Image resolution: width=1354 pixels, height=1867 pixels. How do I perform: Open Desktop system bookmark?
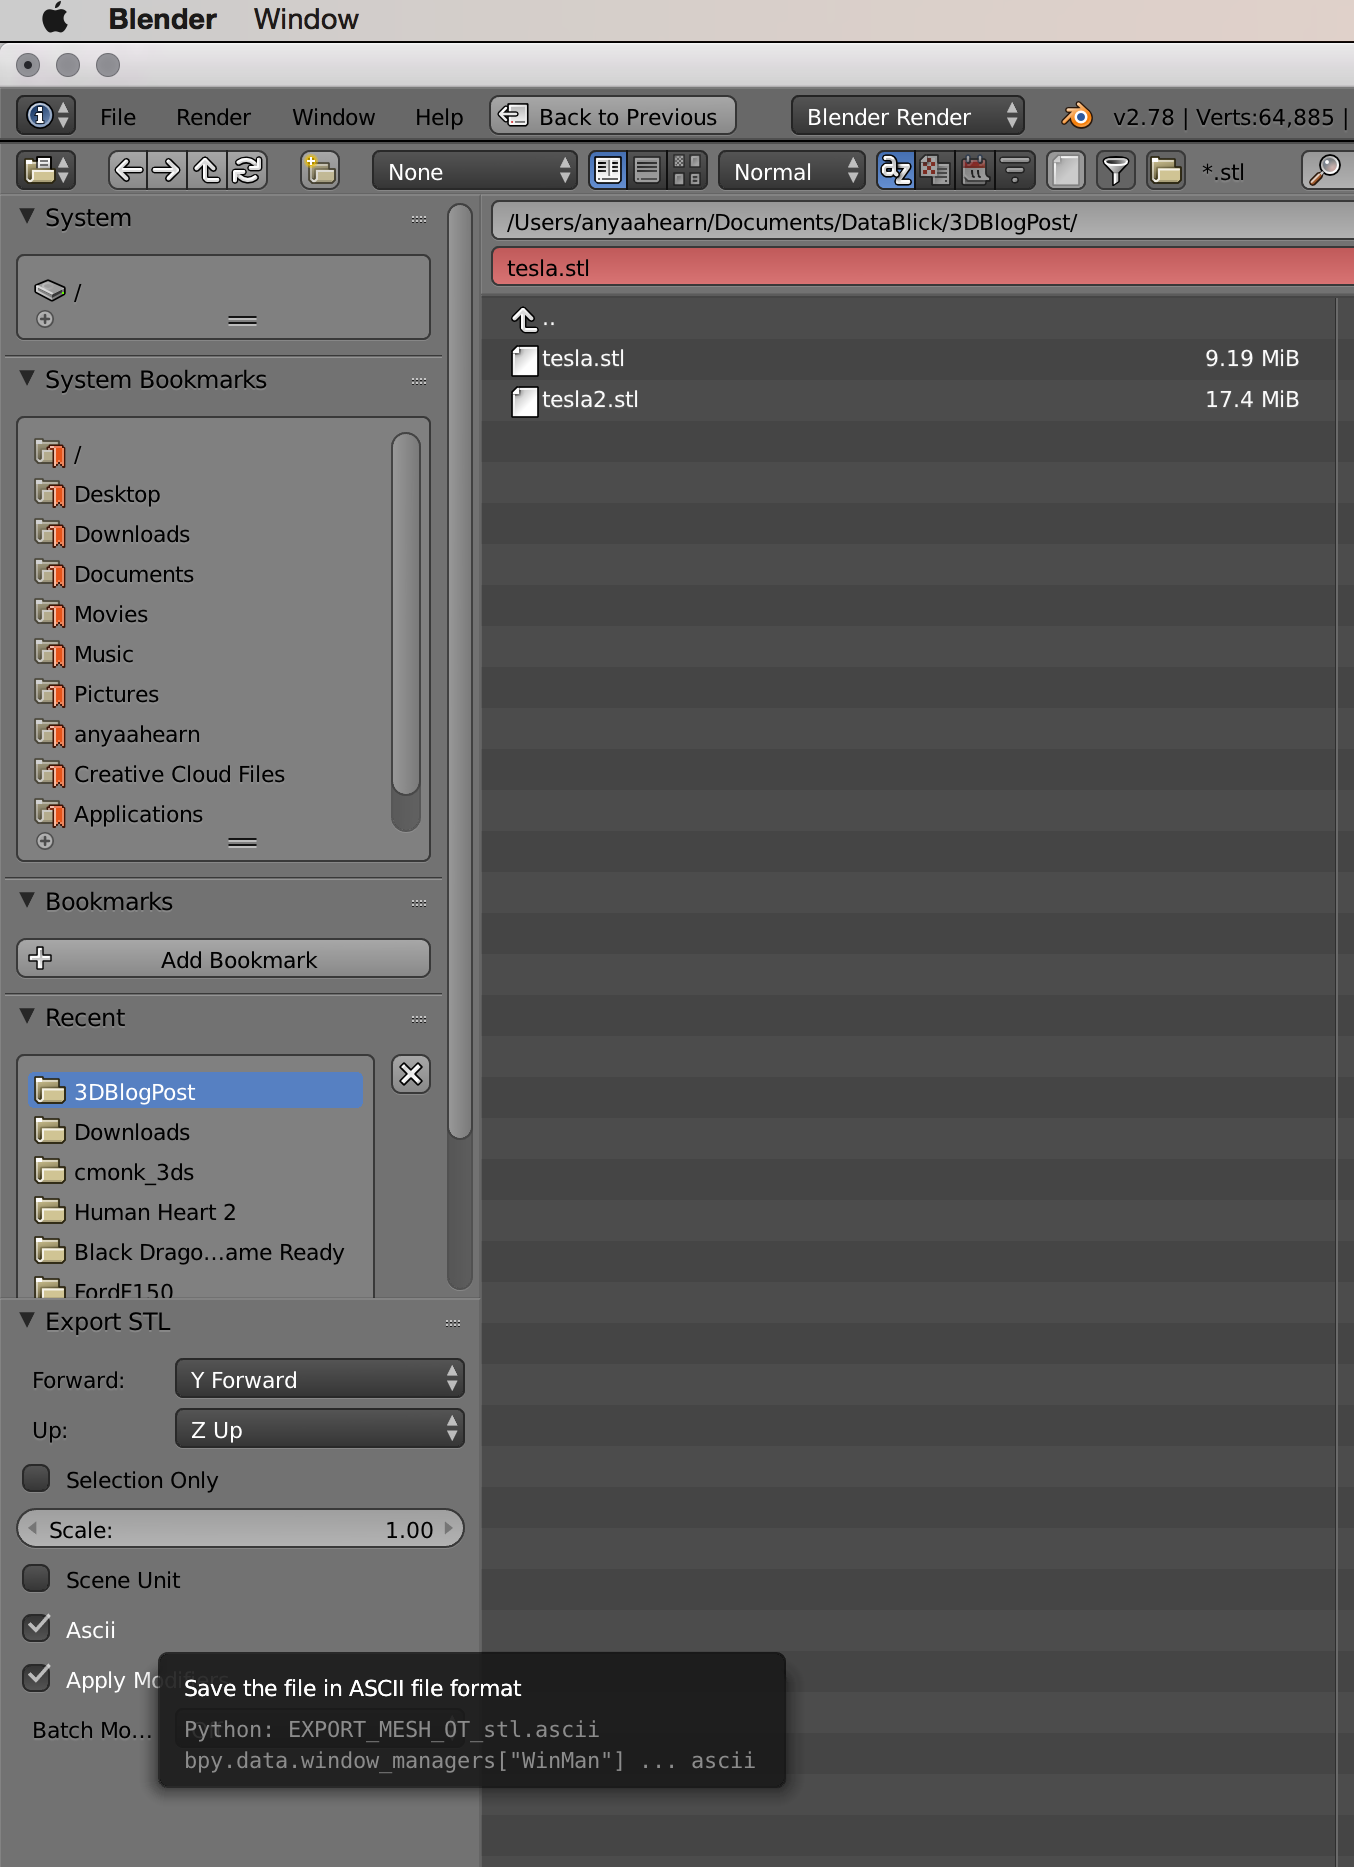pyautogui.click(x=116, y=493)
